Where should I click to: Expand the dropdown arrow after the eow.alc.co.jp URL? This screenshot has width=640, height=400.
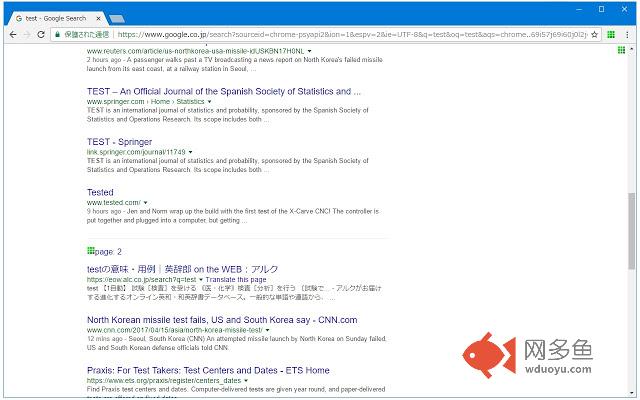(x=201, y=280)
